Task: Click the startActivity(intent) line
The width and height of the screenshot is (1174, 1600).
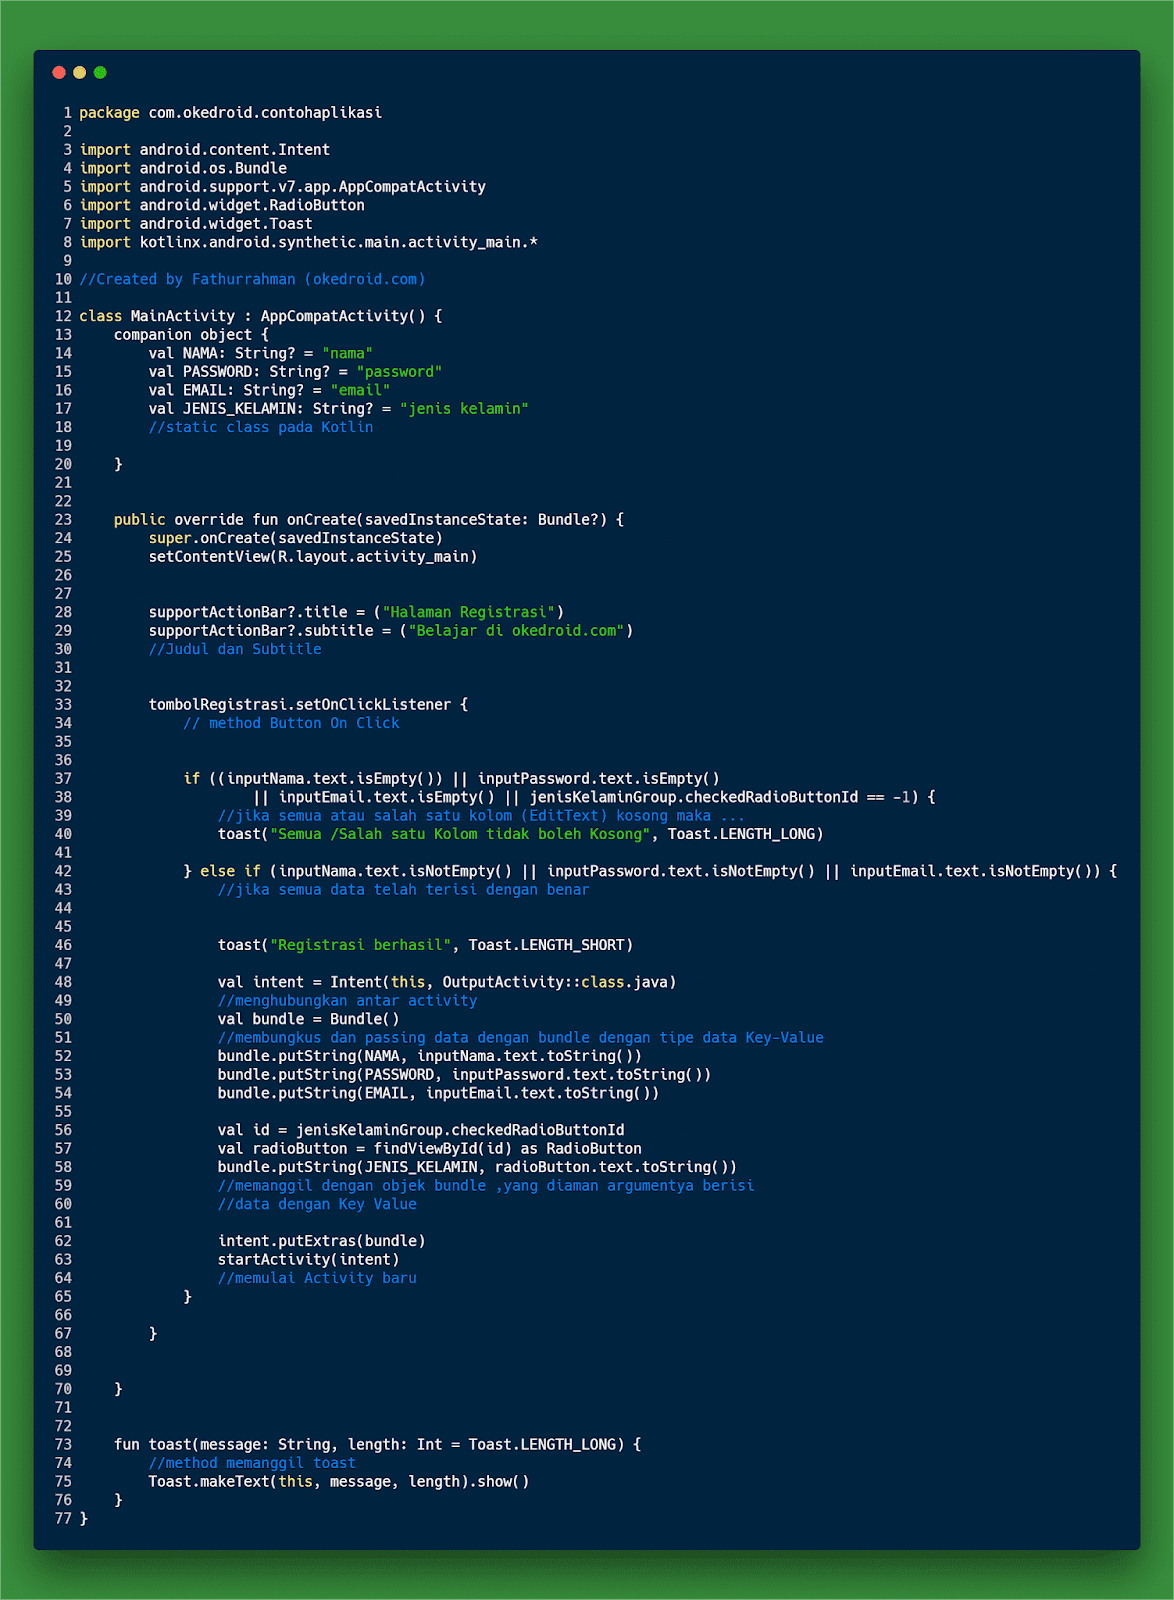Action: tap(308, 1260)
